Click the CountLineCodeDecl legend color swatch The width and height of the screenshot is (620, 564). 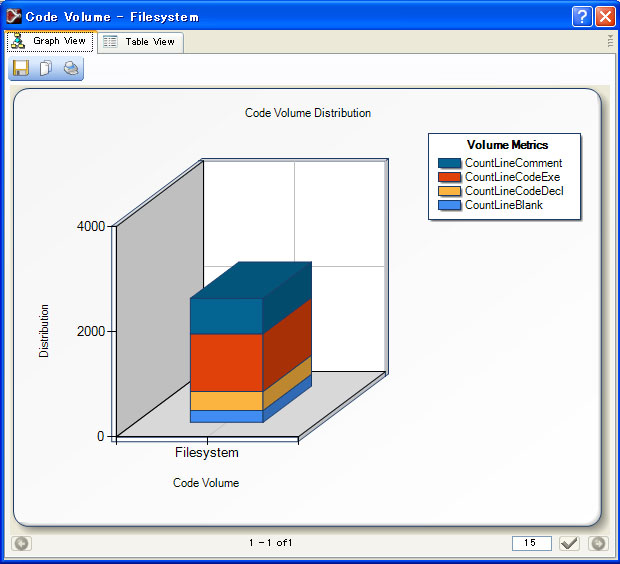(x=450, y=191)
